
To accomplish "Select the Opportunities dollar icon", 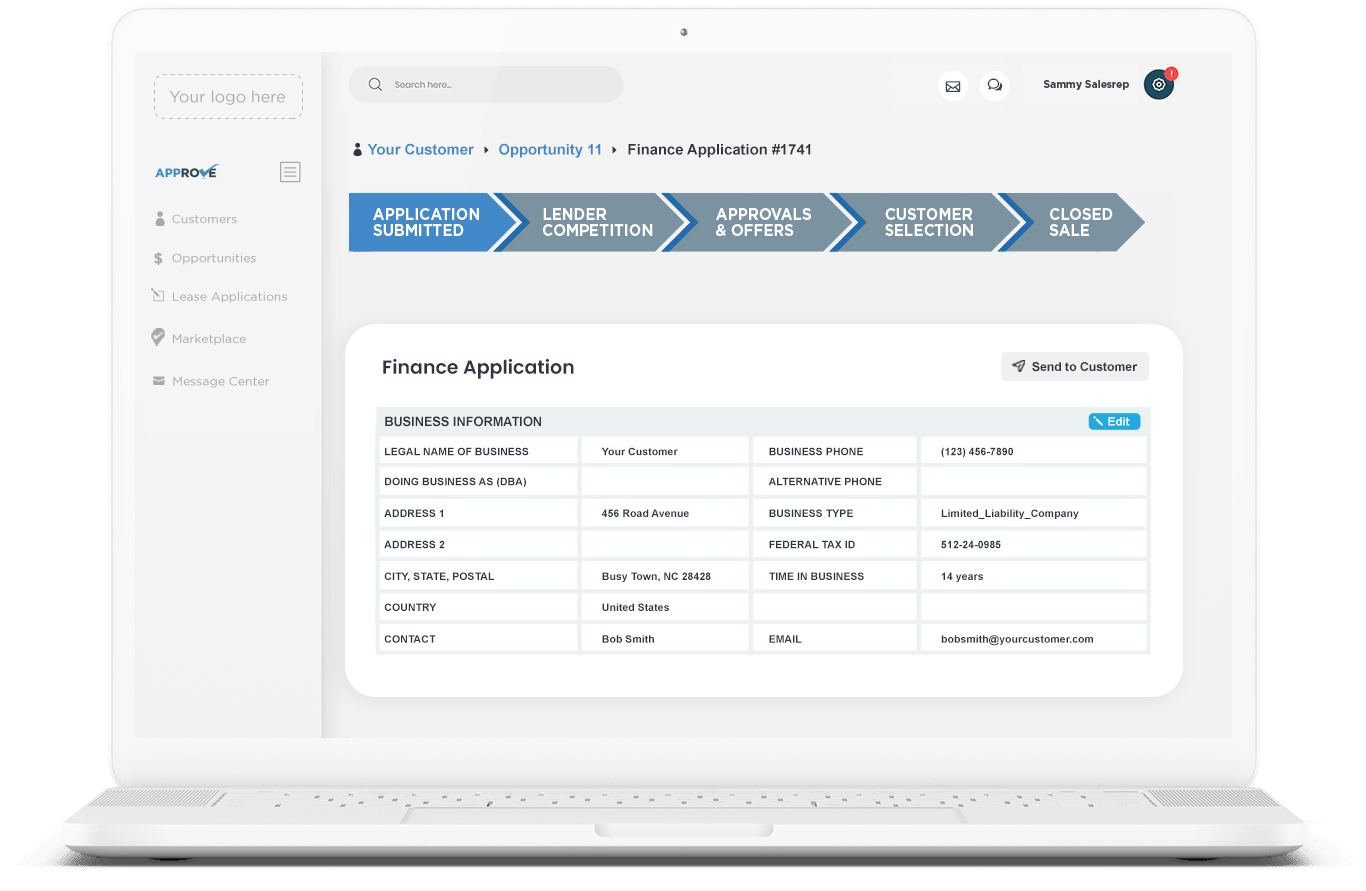I will 158,257.
